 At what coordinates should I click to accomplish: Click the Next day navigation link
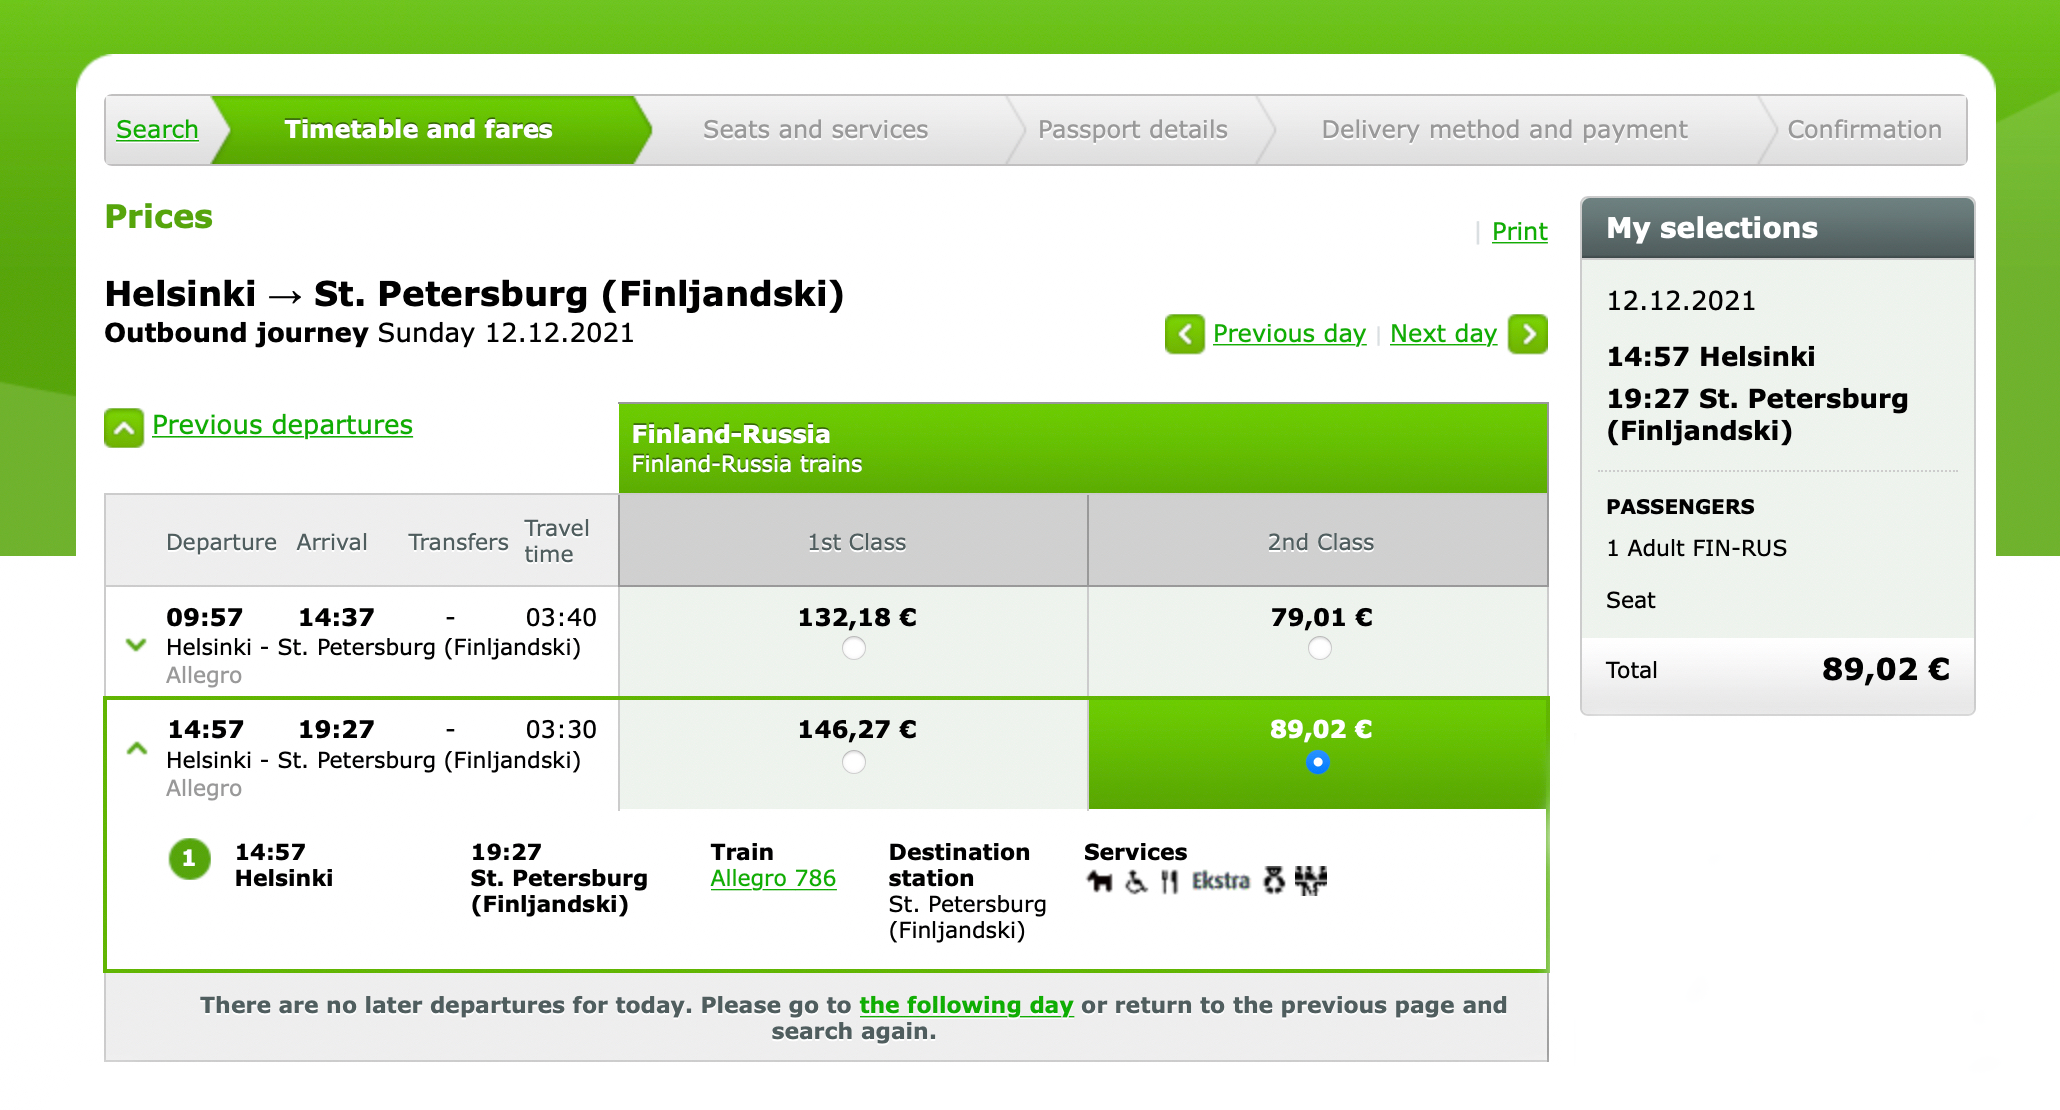[x=1442, y=332]
